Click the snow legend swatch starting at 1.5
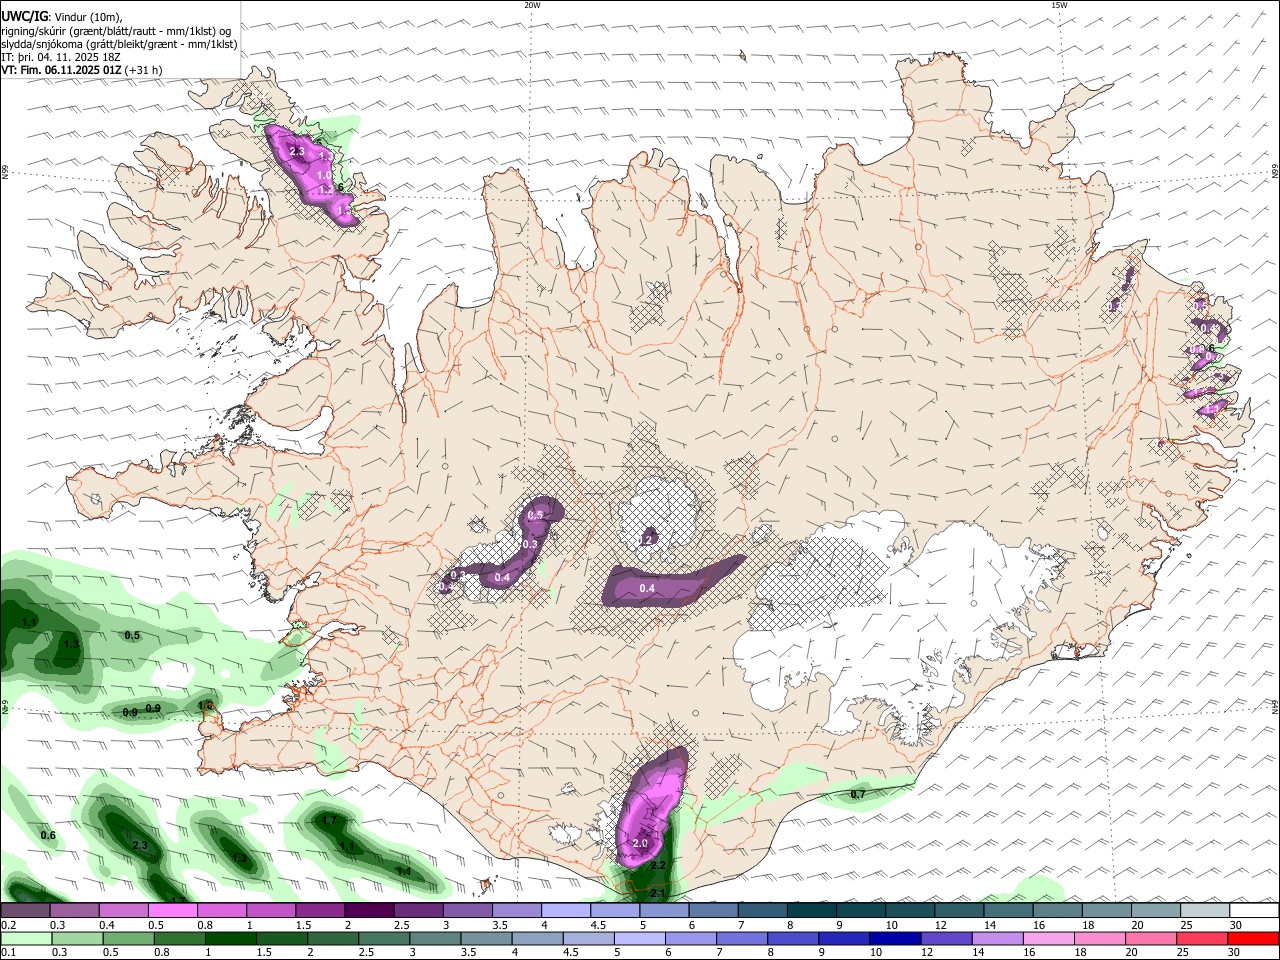The image size is (1280, 960). [x=319, y=911]
